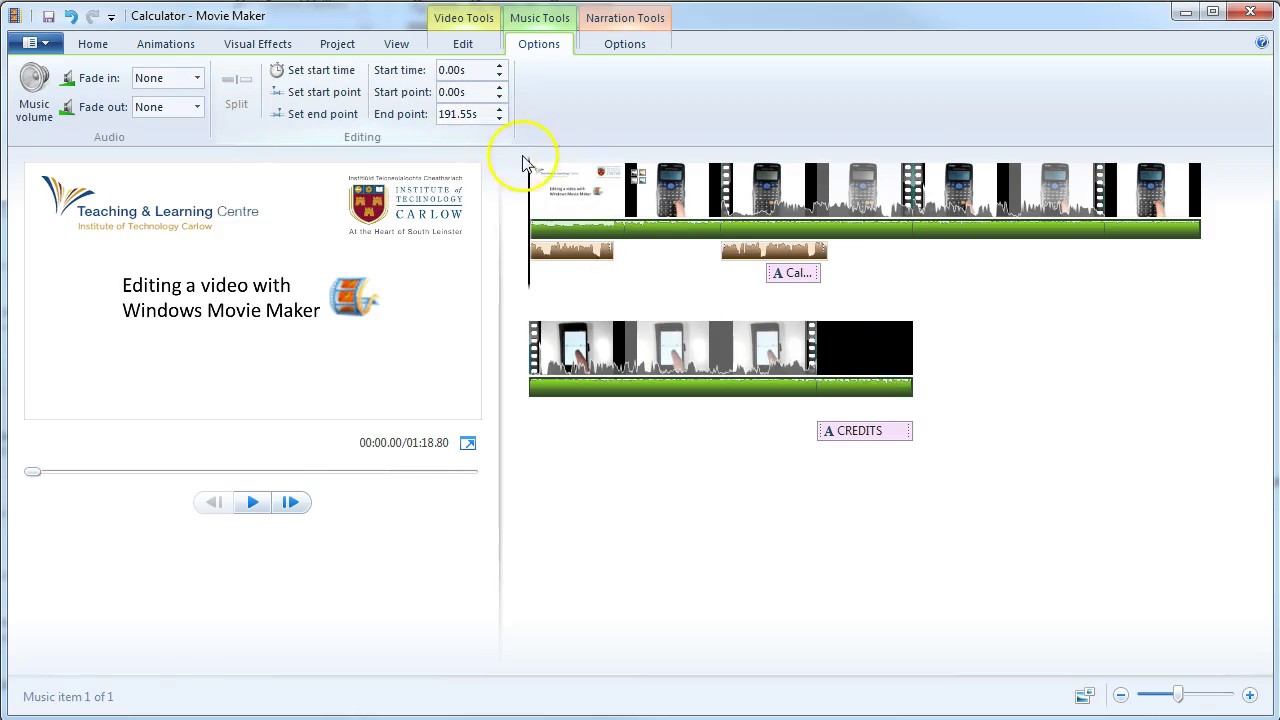Switch to the Home tab

(x=93, y=44)
